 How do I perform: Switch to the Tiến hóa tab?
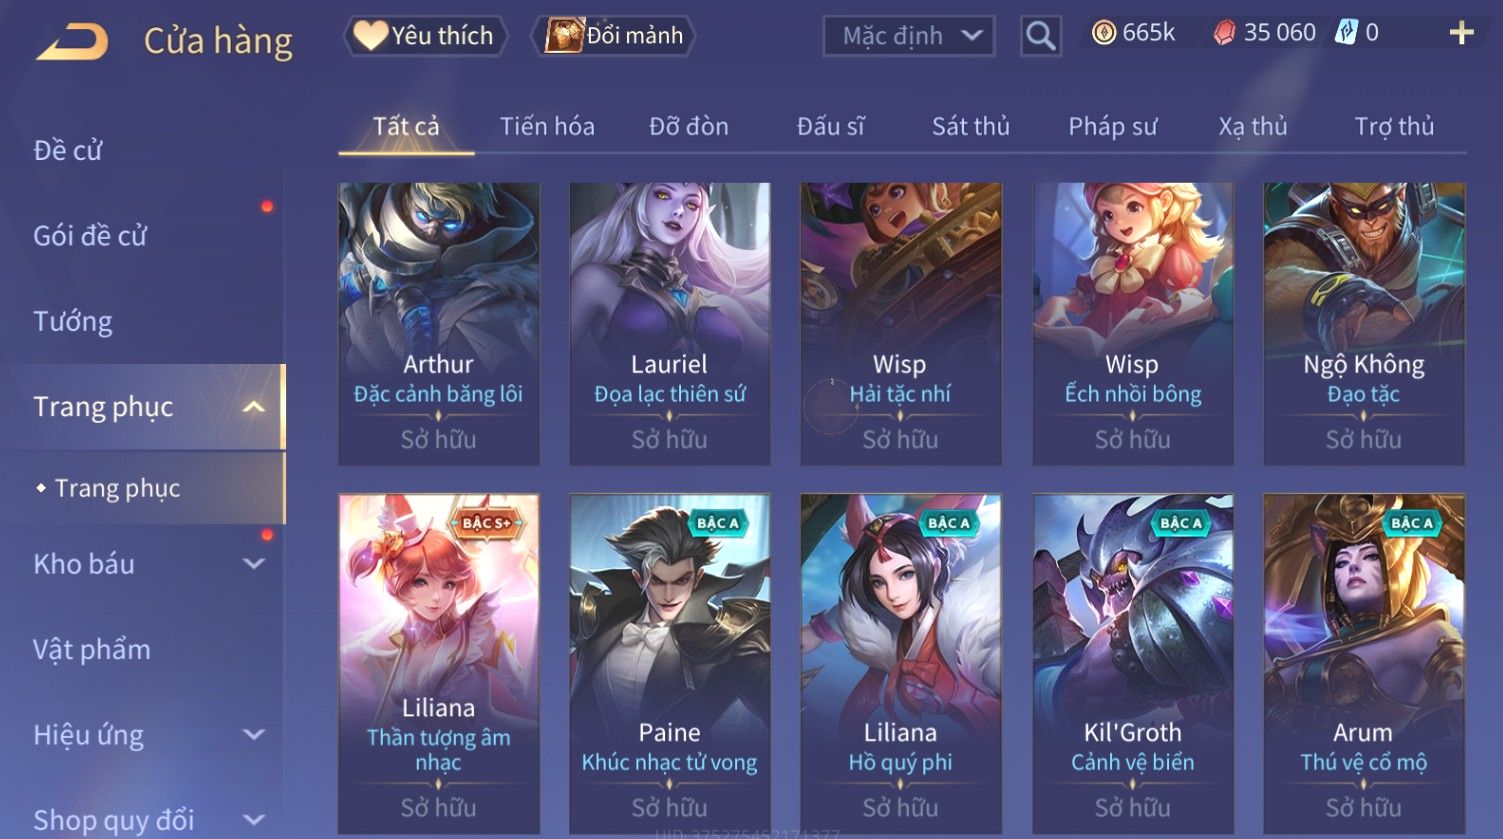[x=547, y=126]
